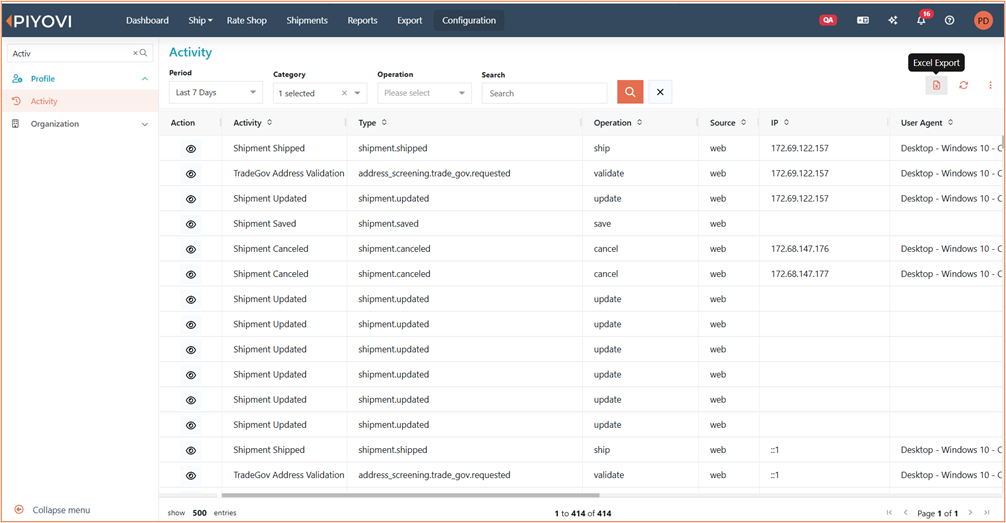View the last TradeGov Address Validation row

[191, 476]
